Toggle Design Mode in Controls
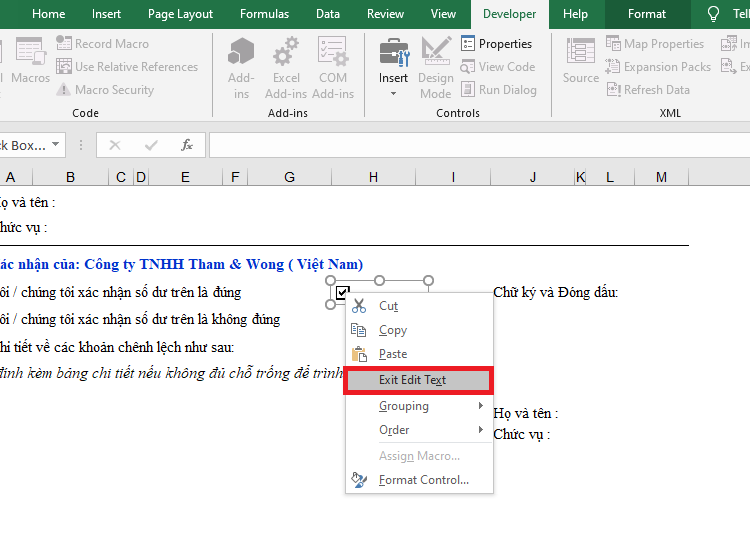Image resolution: width=750 pixels, height=535 pixels. (x=436, y=68)
